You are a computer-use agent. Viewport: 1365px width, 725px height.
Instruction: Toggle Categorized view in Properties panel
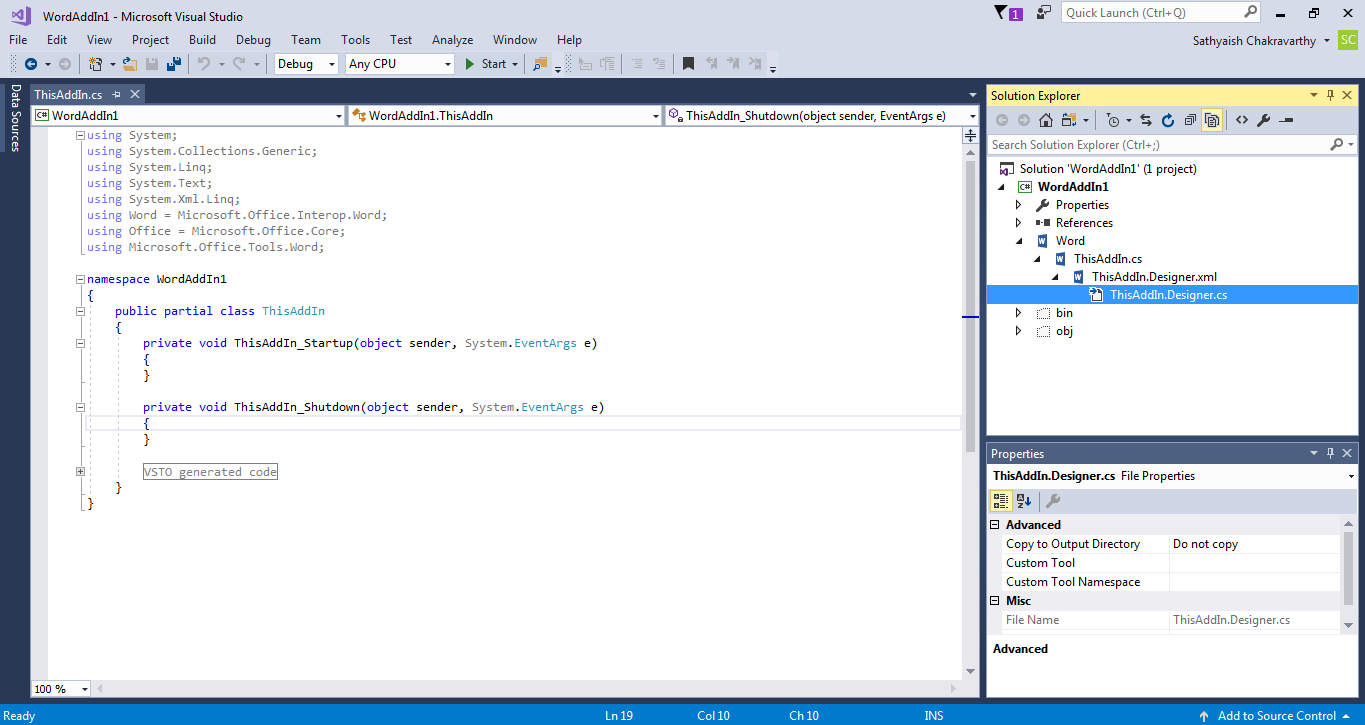[1001, 501]
